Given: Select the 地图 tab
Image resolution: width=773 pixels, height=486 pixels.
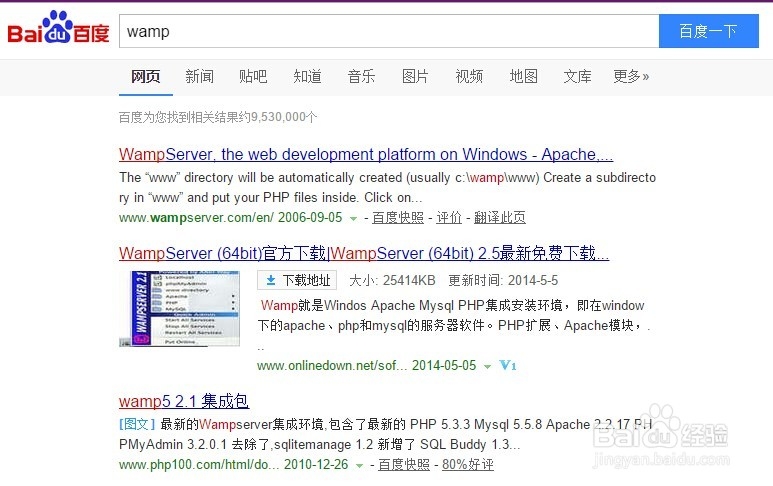Looking at the screenshot, I should coord(523,76).
